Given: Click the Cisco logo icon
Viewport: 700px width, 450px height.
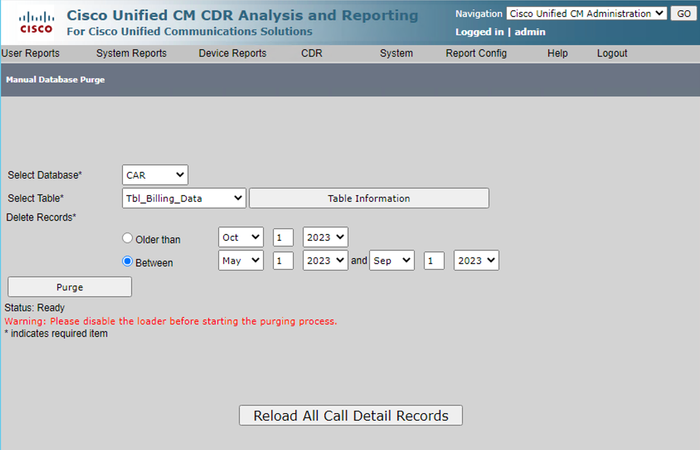Looking at the screenshot, I should click(36, 23).
